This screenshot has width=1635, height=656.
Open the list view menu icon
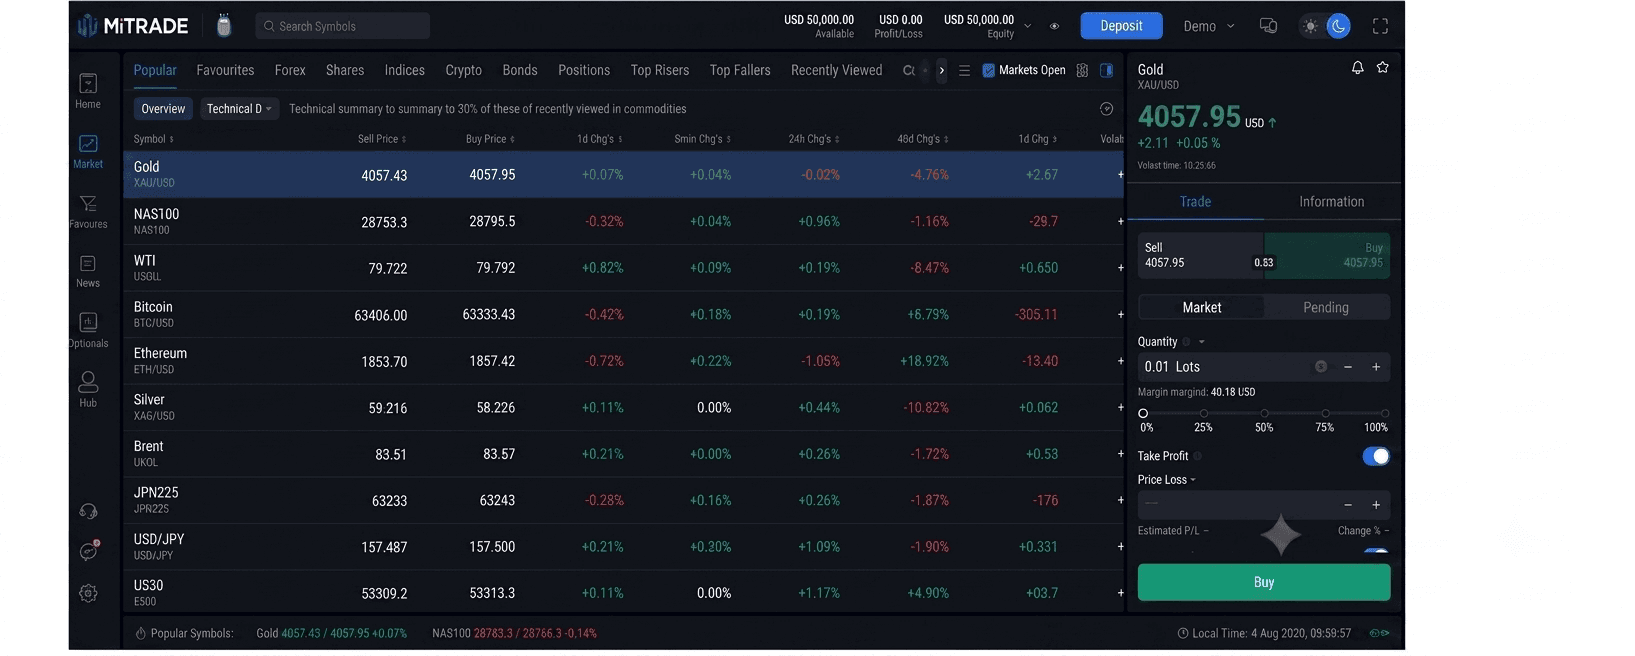tap(964, 70)
